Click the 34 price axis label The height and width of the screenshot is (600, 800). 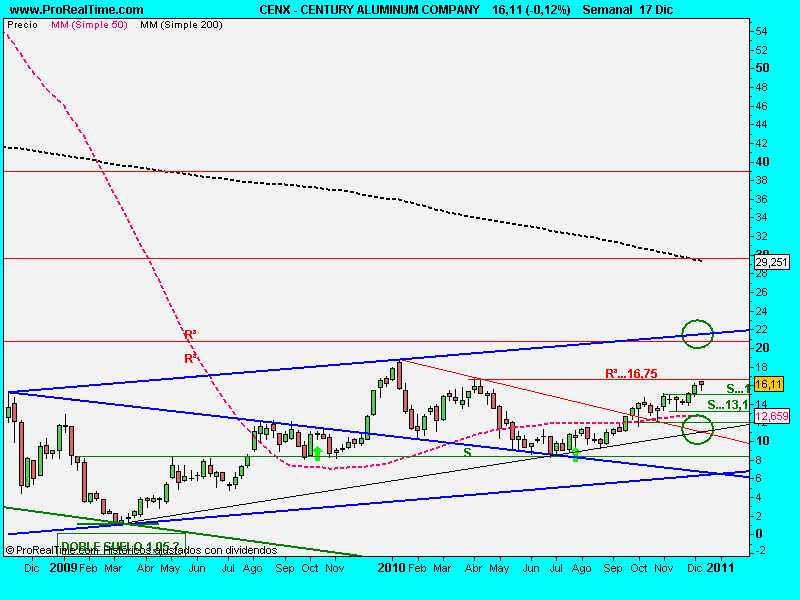coord(762,218)
